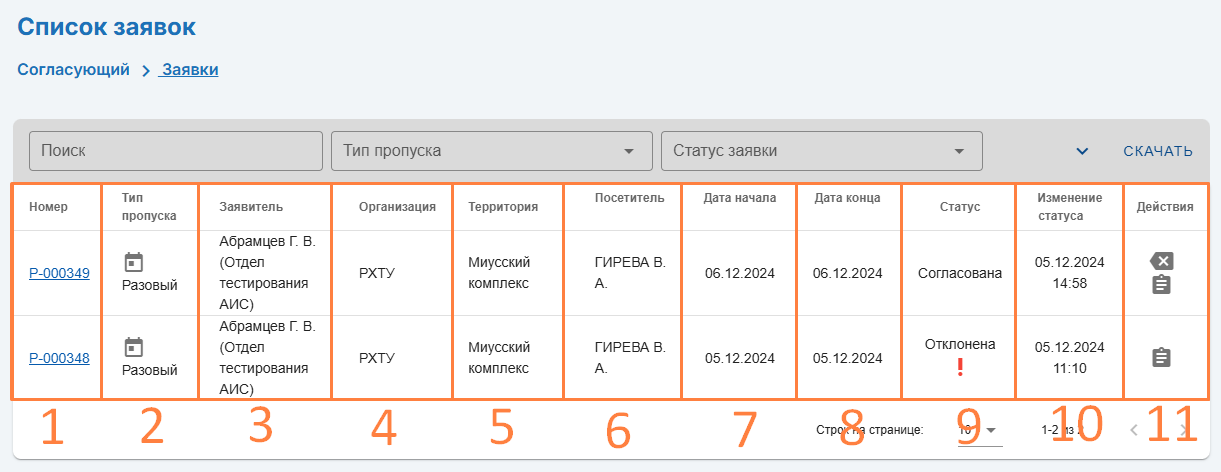Image resolution: width=1221 pixels, height=472 pixels.
Task: Select Согласующий breadcrumb item
Action: coord(74,70)
